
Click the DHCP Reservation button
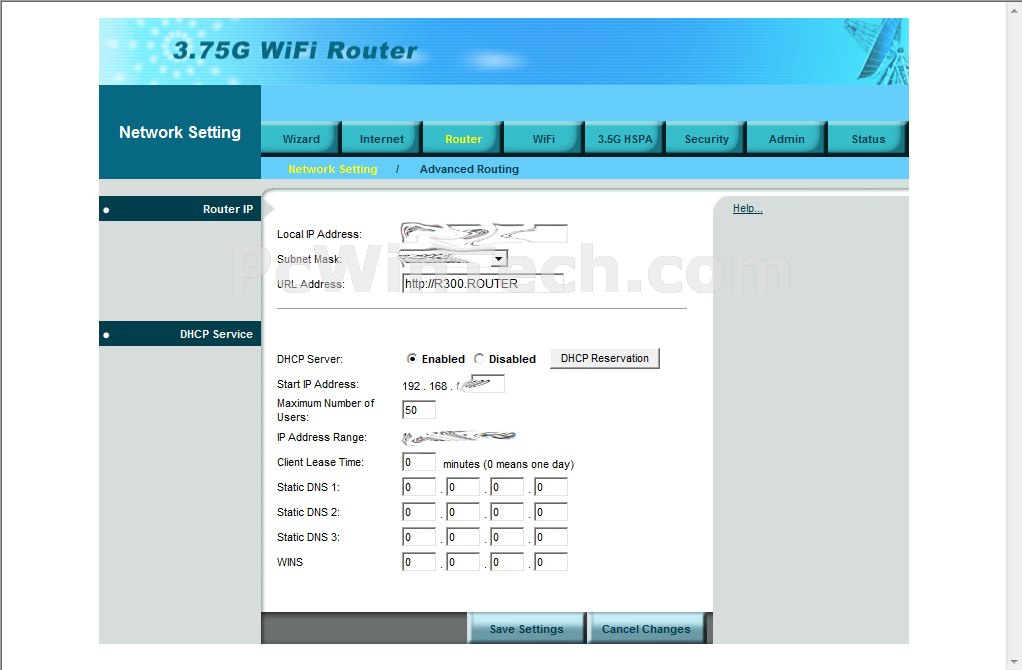[x=605, y=358]
